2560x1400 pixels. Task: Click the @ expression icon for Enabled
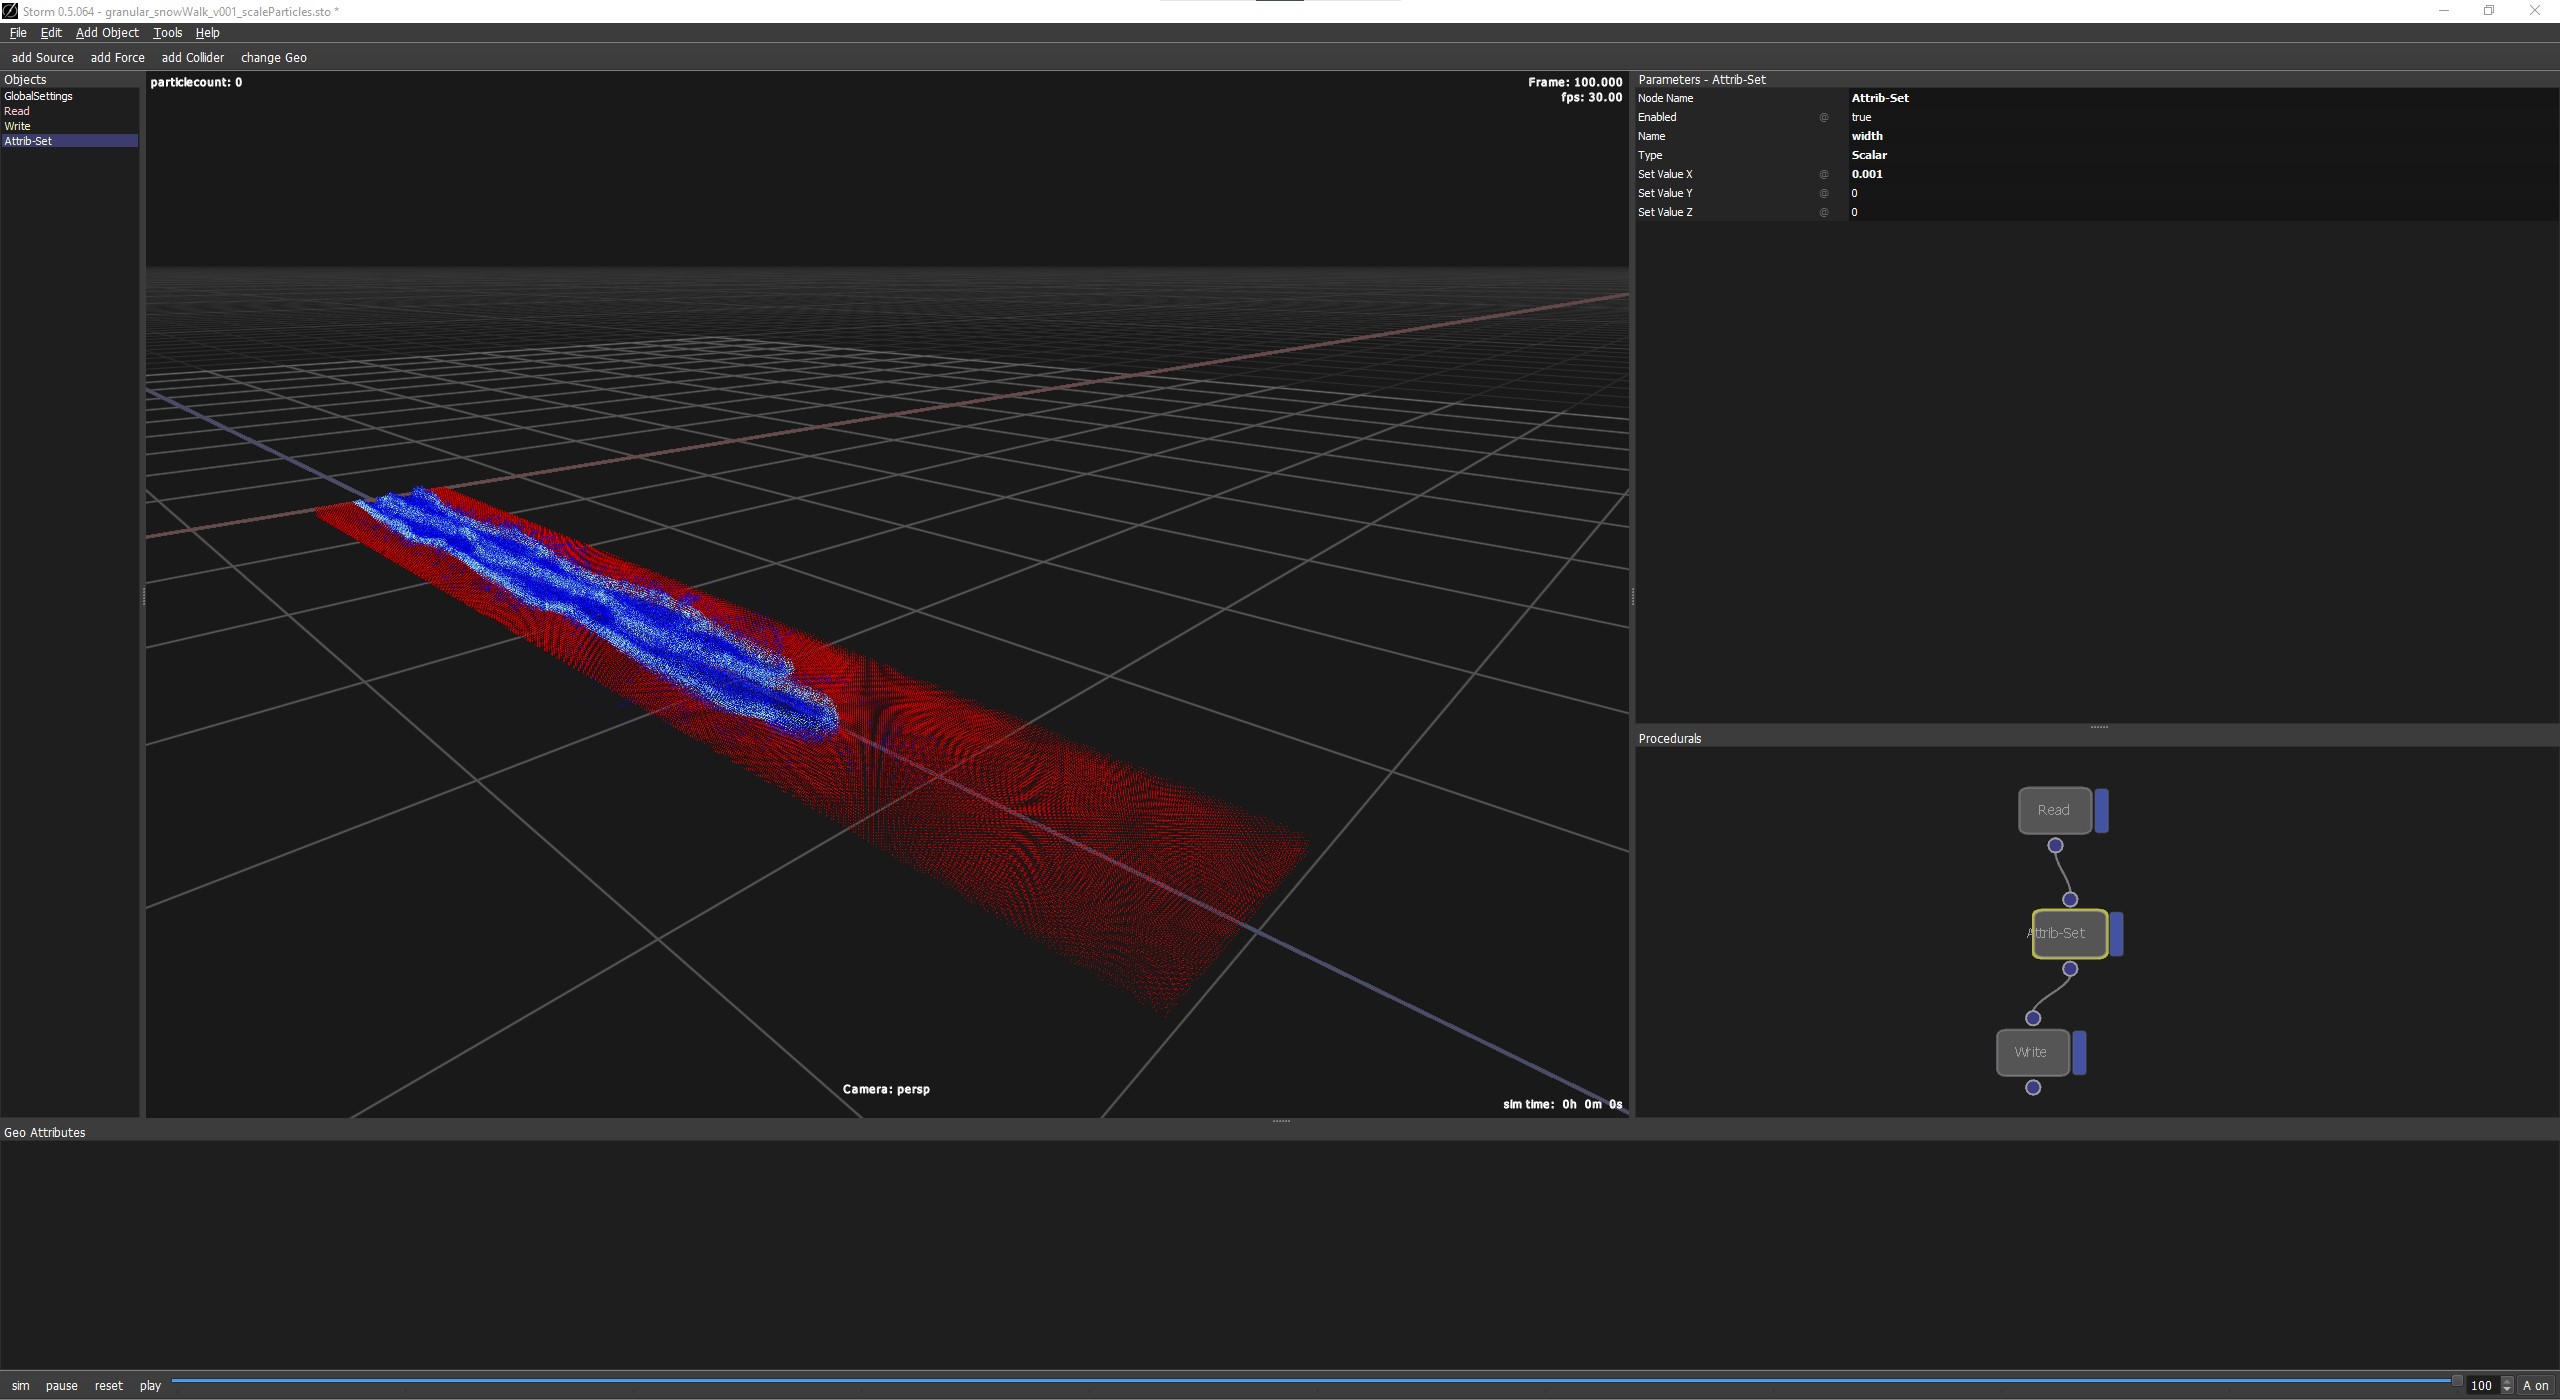1823,117
